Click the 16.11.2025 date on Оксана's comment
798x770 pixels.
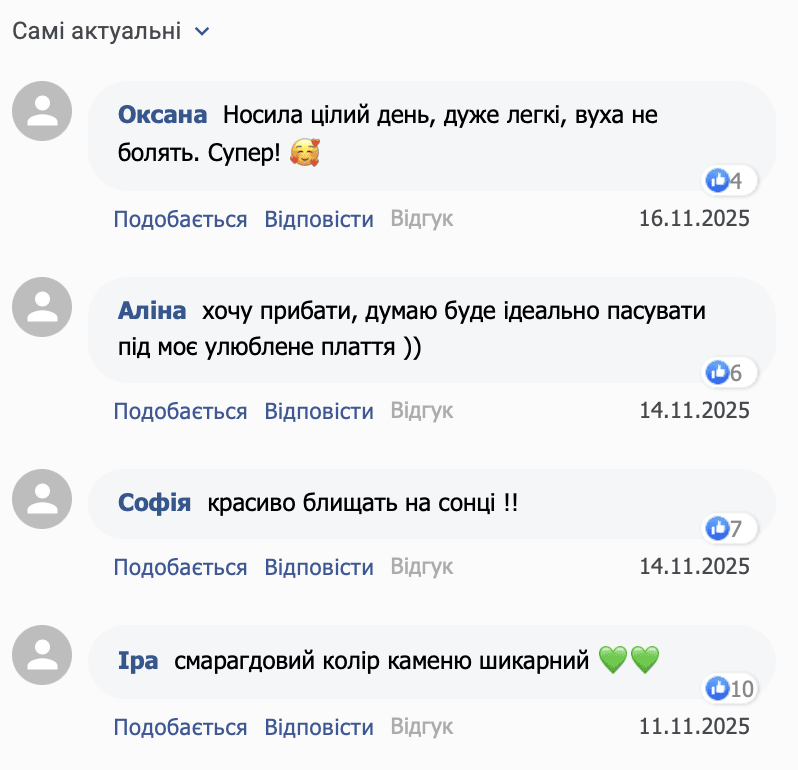[x=694, y=219]
